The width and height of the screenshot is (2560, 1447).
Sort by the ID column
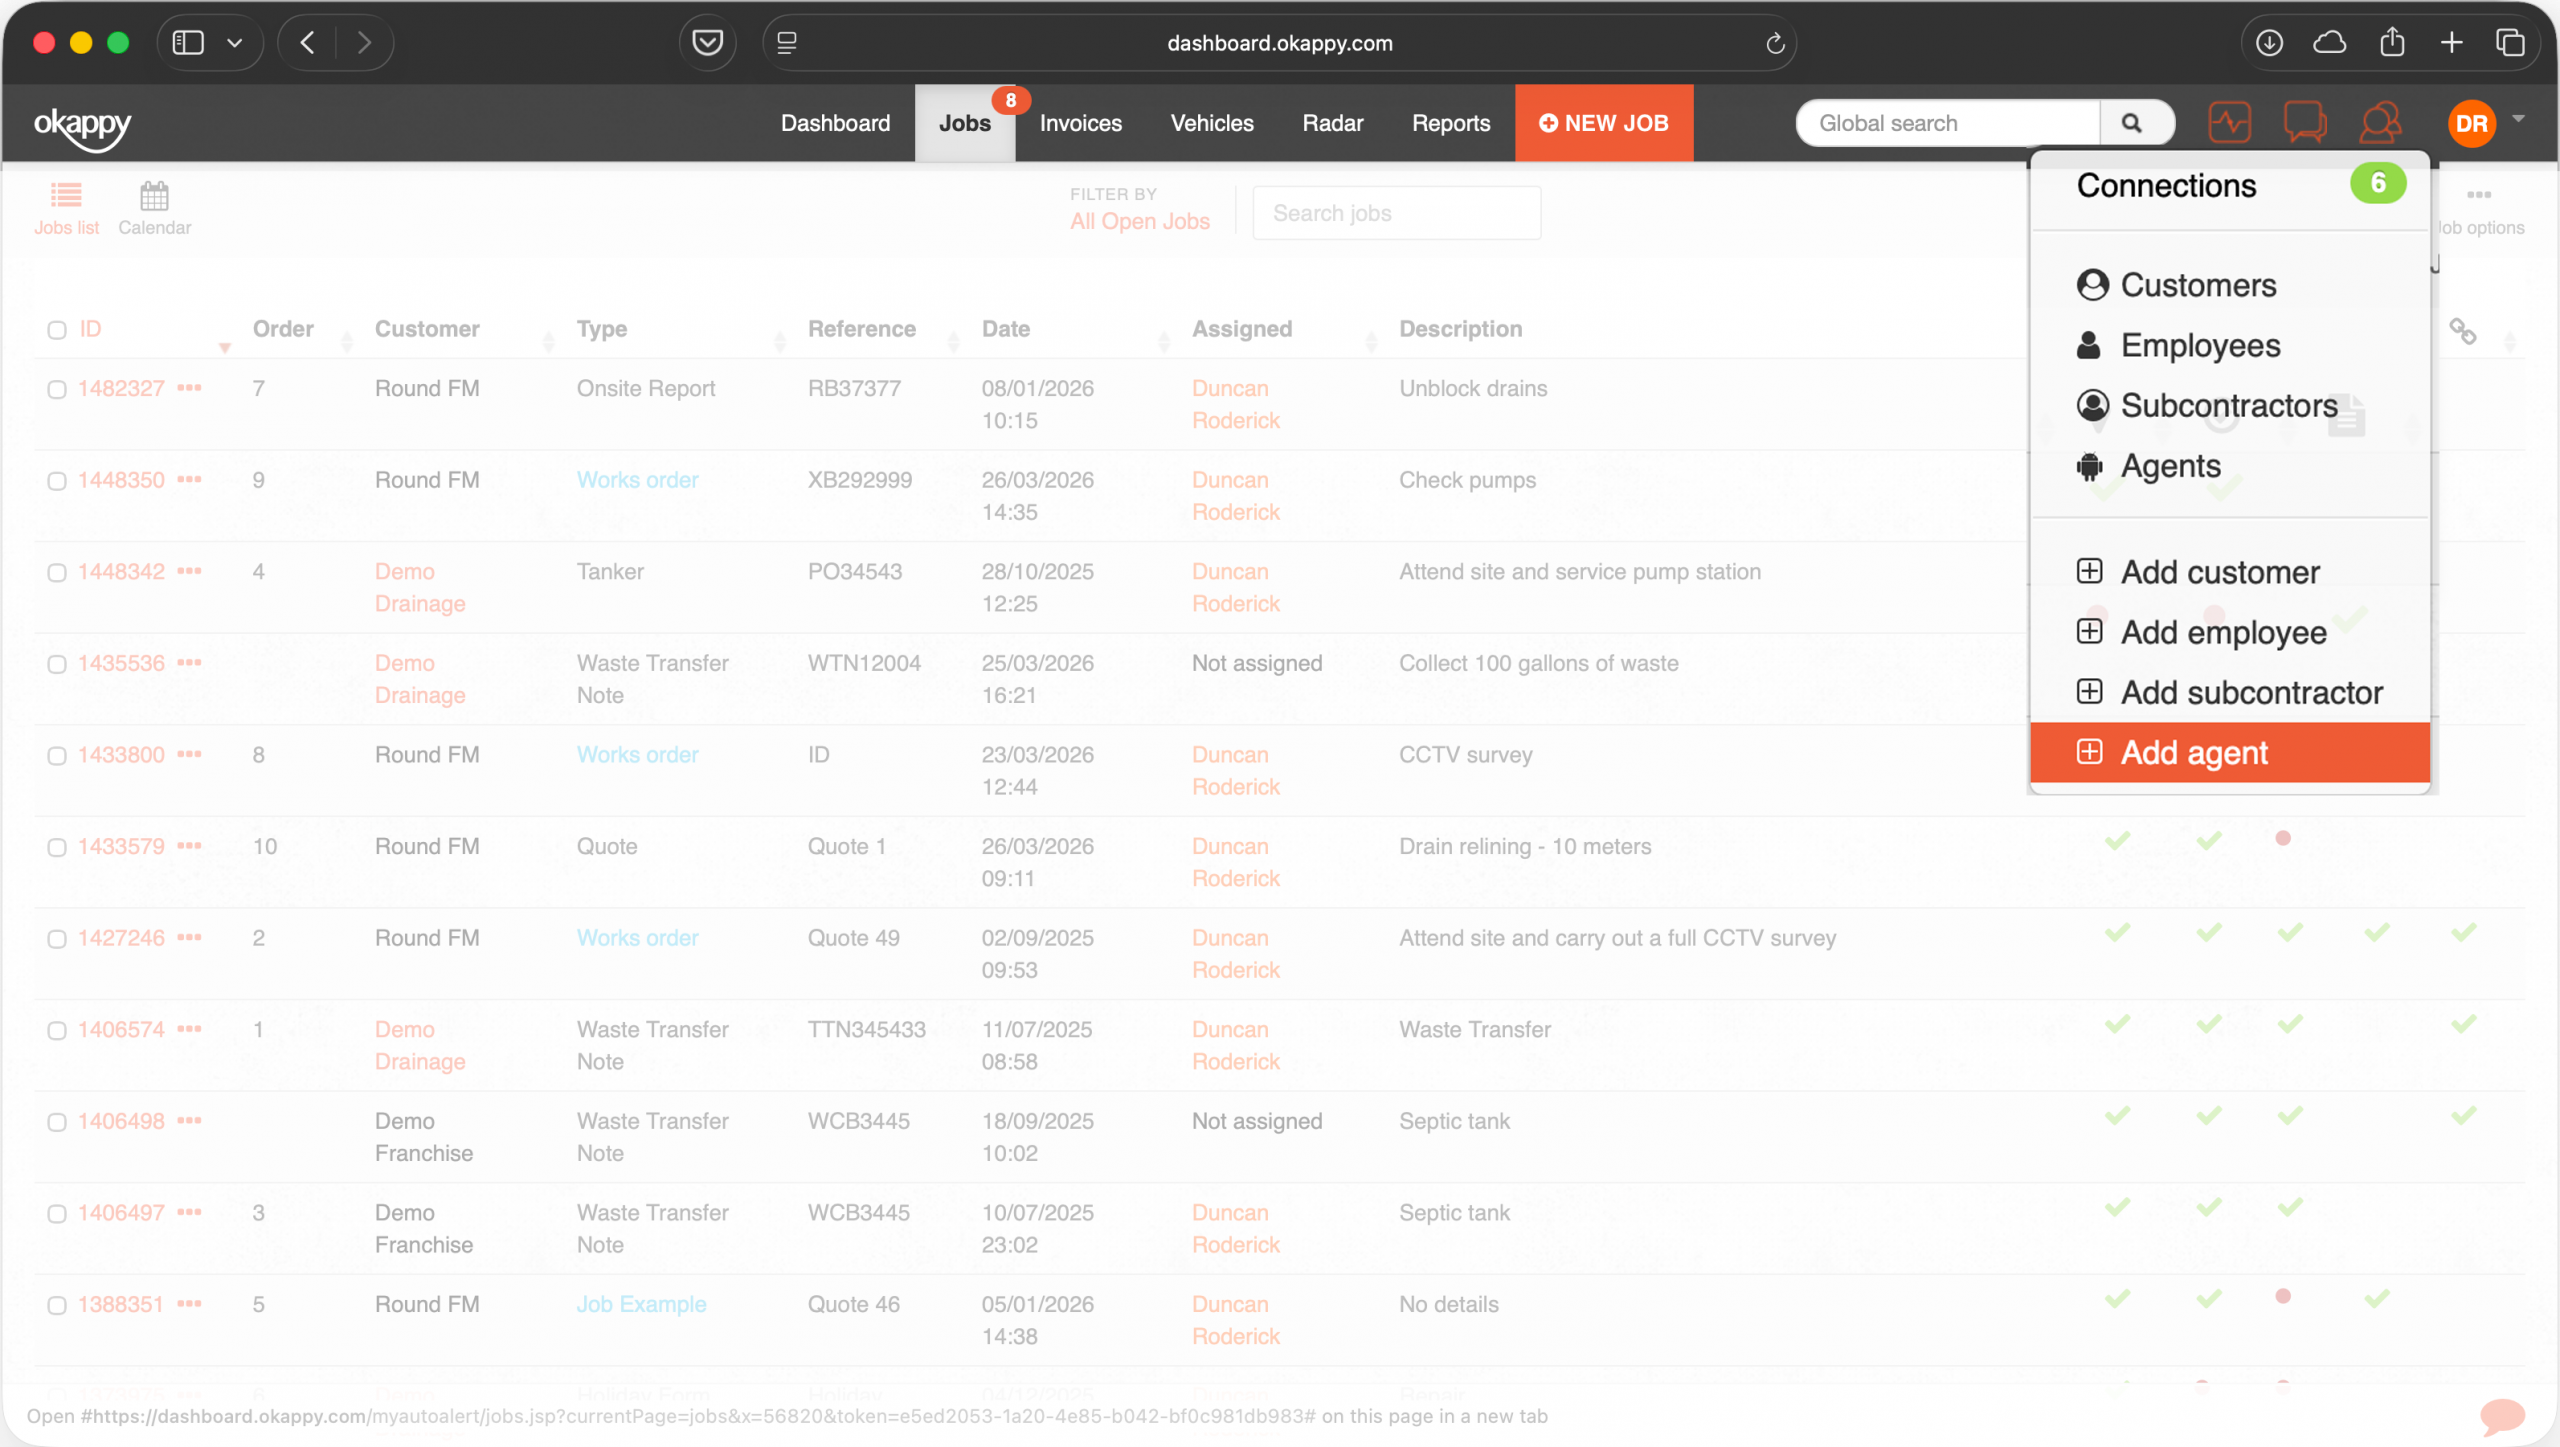click(90, 329)
